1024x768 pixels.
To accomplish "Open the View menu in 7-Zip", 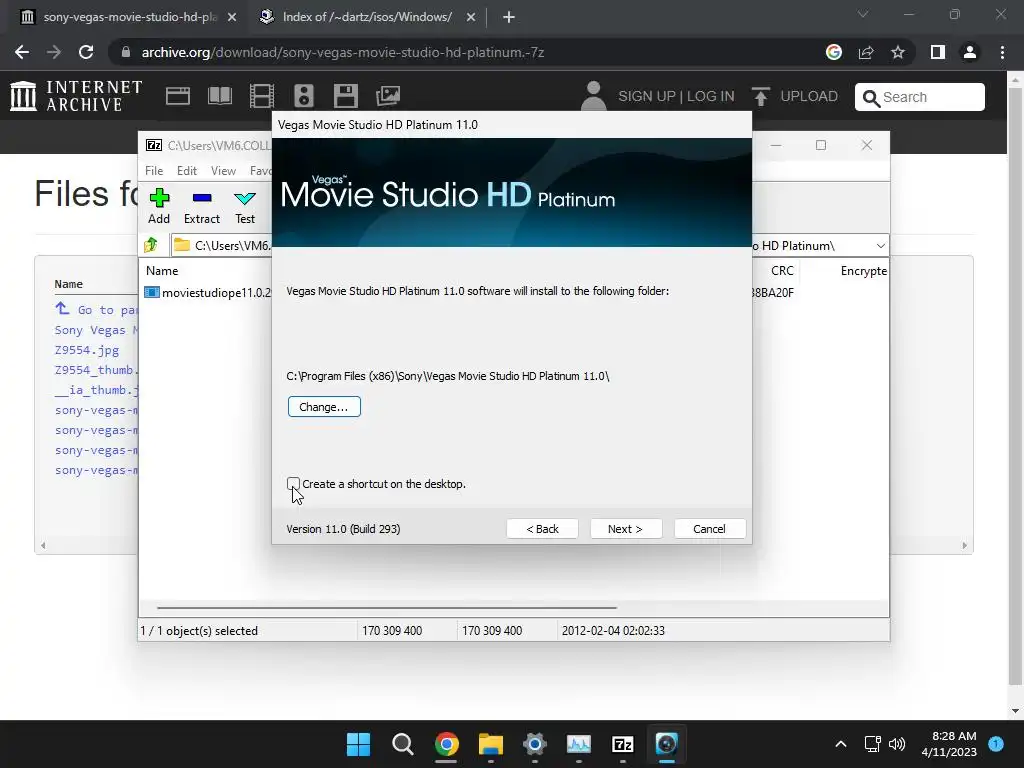I will coord(223,170).
